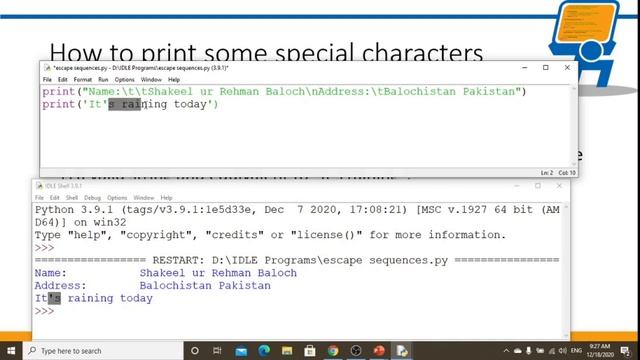The height and width of the screenshot is (360, 640).
Task: Click the IDLE Shell vertical scrollbar
Action: pos(566,271)
